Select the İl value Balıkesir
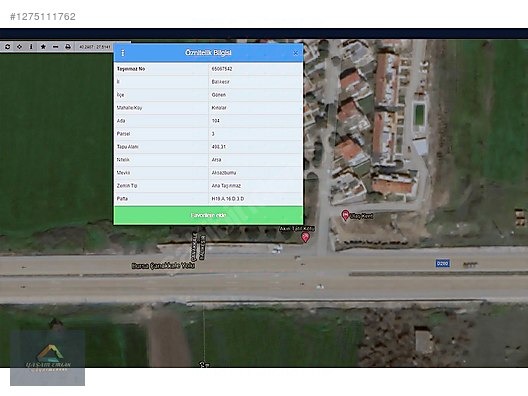The image size is (528, 396). 221,82
